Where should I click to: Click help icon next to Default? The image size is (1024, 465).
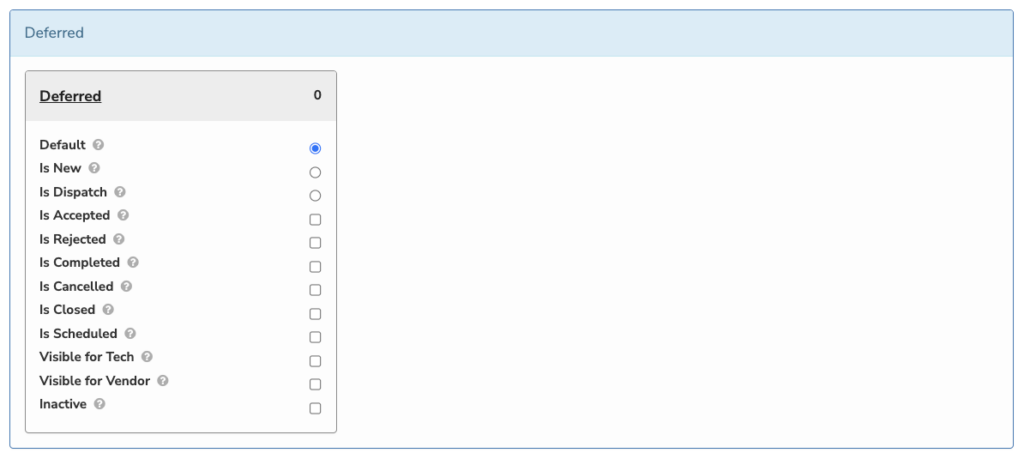98,144
